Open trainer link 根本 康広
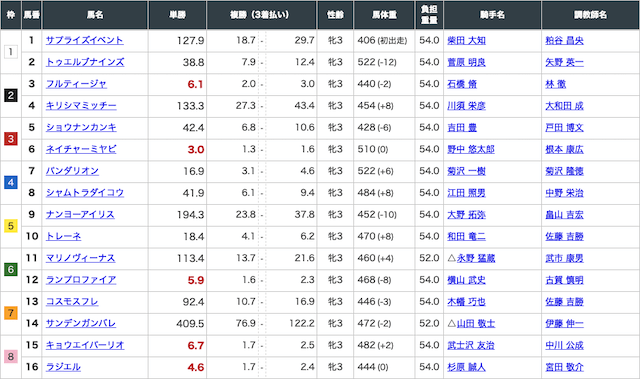The height and width of the screenshot is (379, 640). (x=564, y=149)
